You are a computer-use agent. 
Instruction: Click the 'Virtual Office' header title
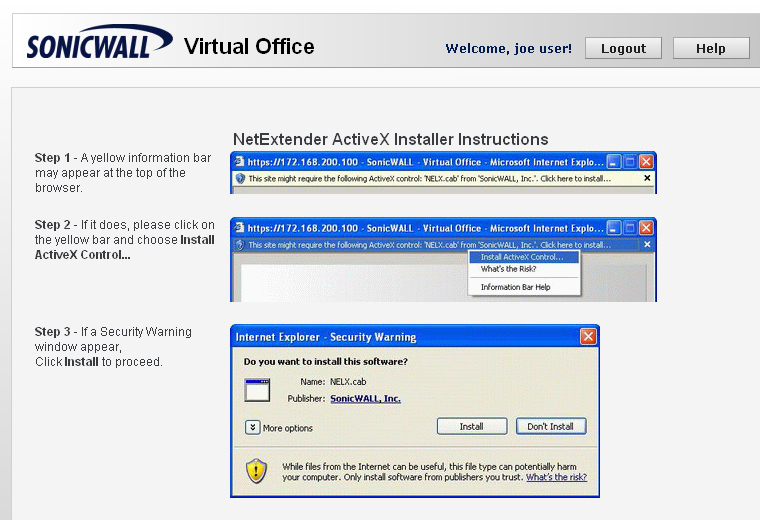tap(249, 47)
